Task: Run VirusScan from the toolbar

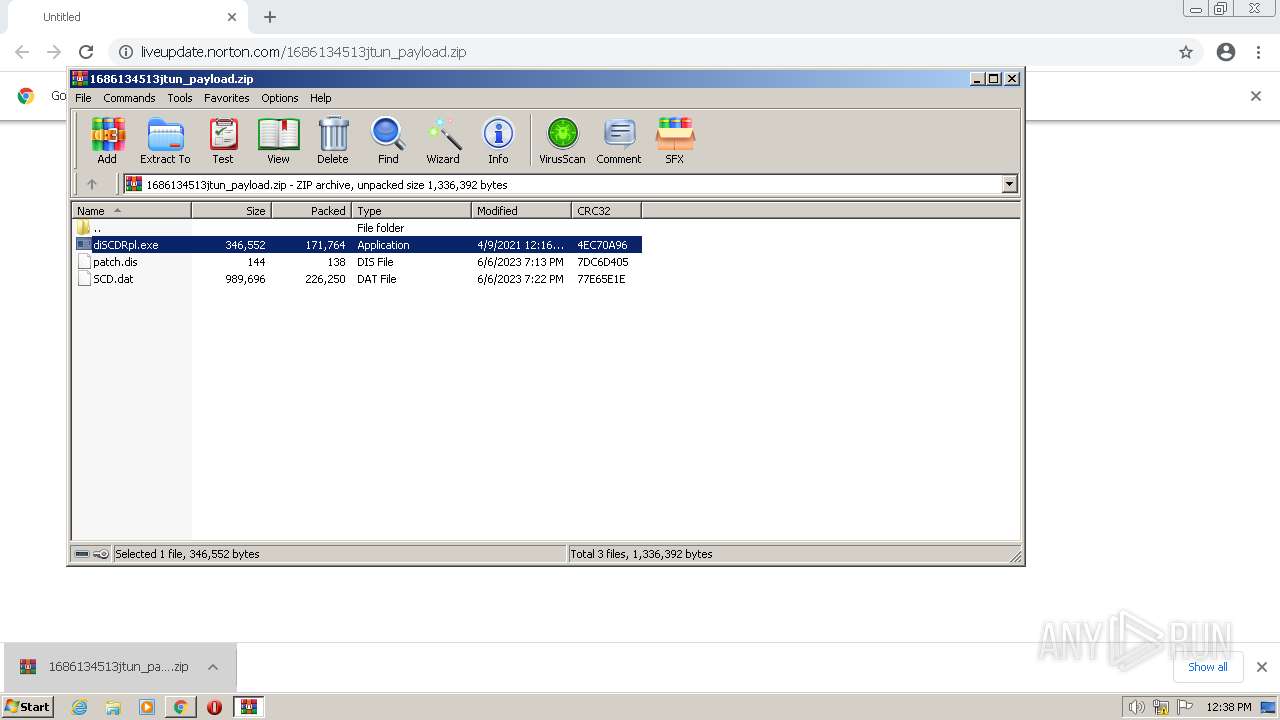Action: pyautogui.click(x=562, y=140)
